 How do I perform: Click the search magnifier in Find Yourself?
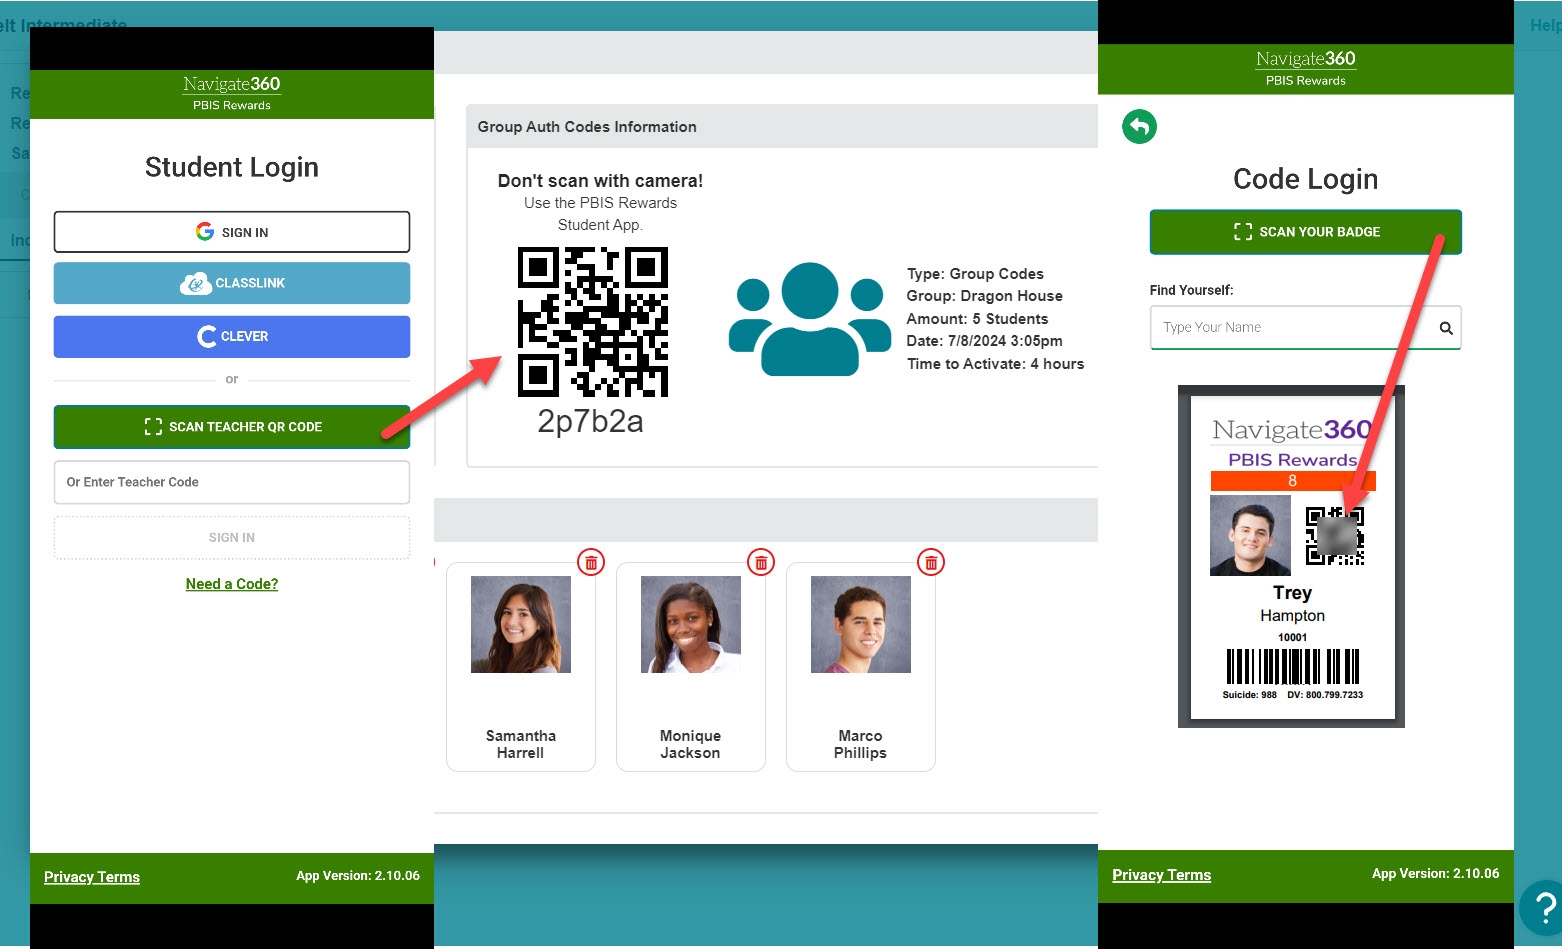1445,328
